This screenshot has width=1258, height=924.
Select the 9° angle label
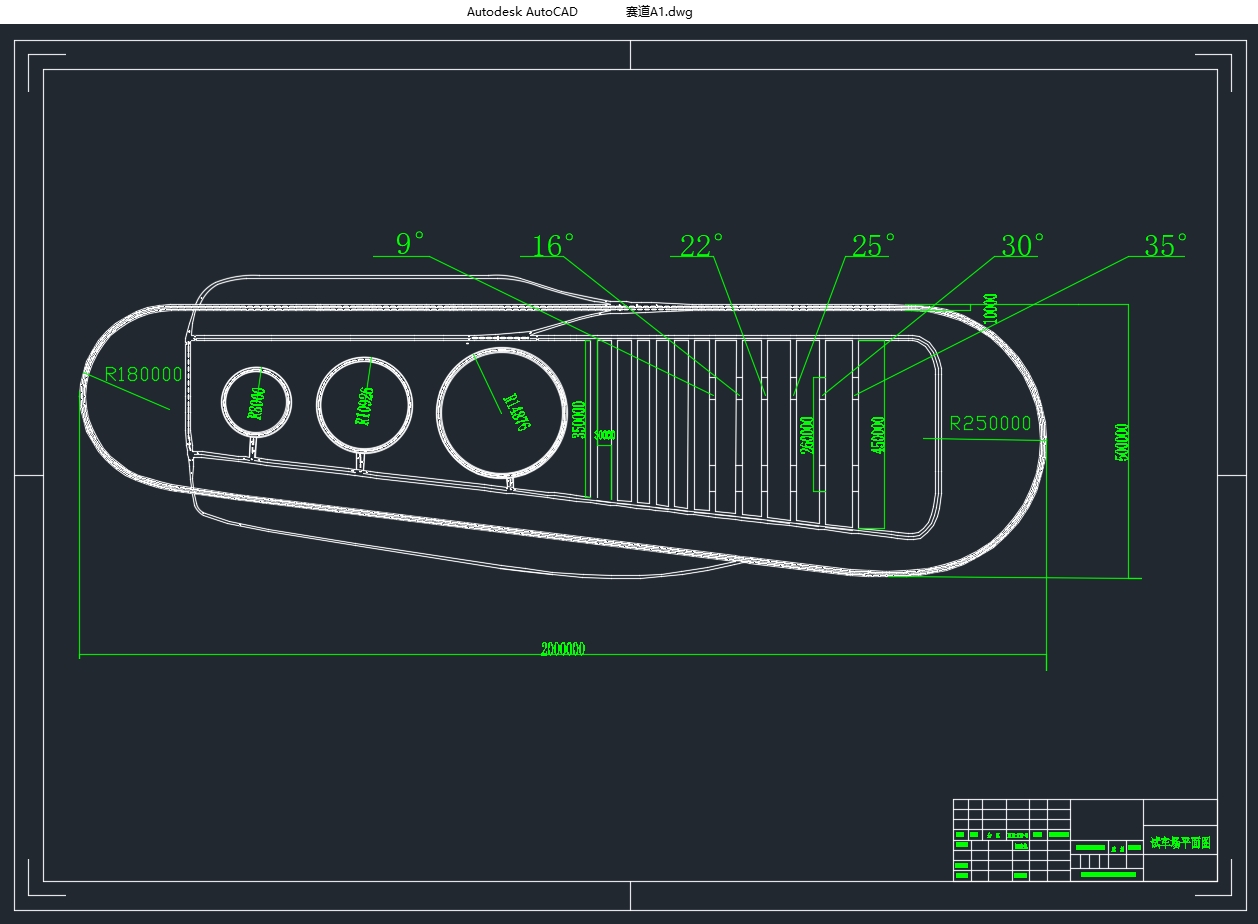pos(410,243)
